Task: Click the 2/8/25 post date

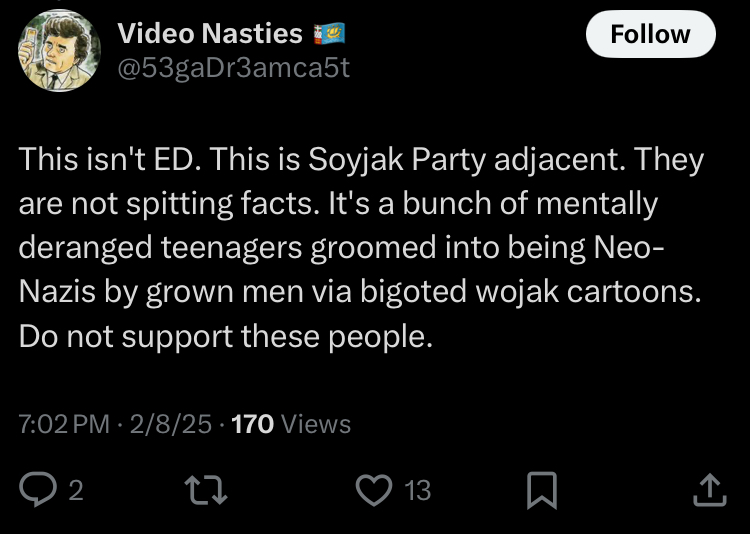Action: tap(170, 424)
